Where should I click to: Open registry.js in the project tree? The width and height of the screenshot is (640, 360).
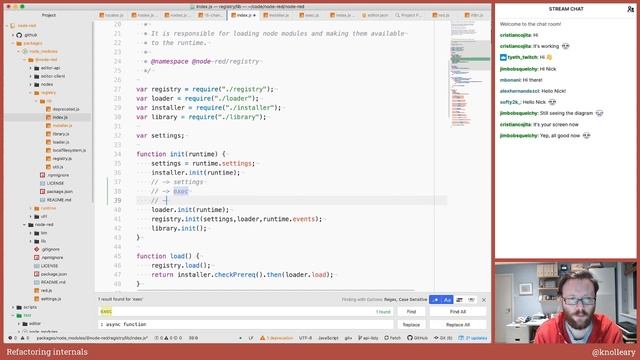click(62, 158)
